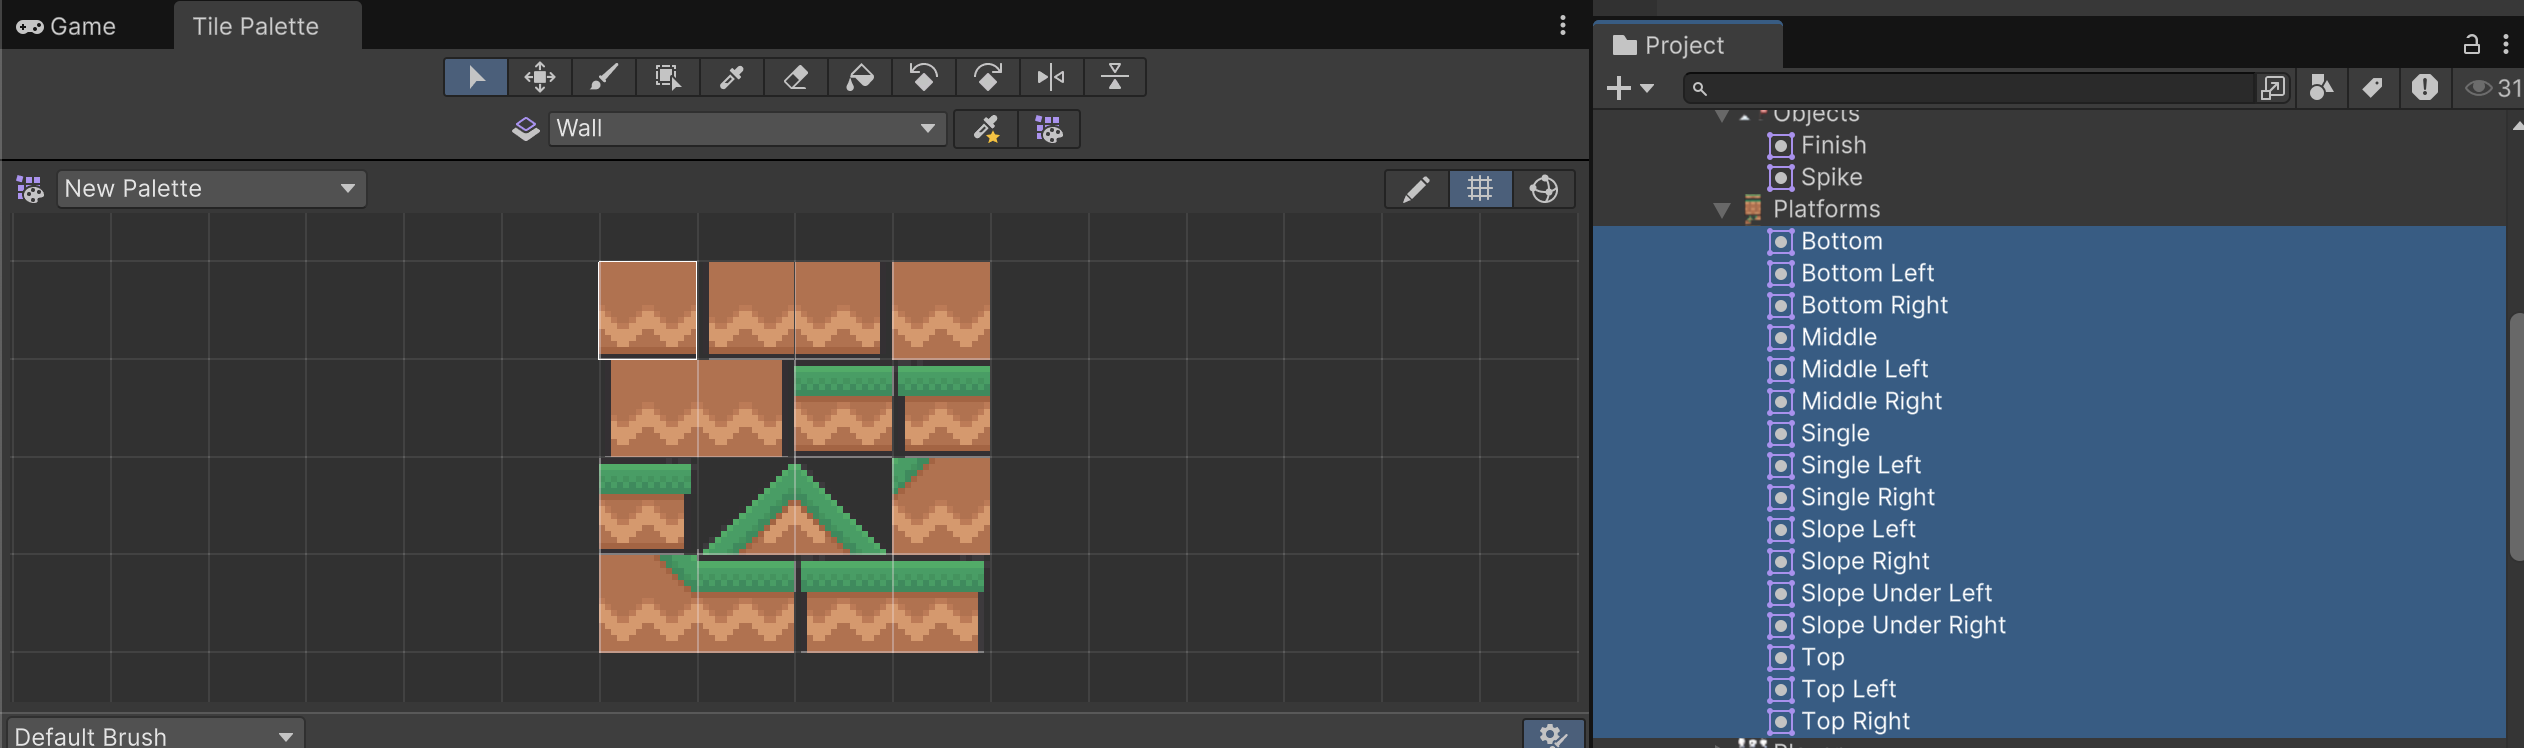Image resolution: width=2524 pixels, height=748 pixels.
Task: Select the Bottom Right tile asset
Action: (1874, 305)
